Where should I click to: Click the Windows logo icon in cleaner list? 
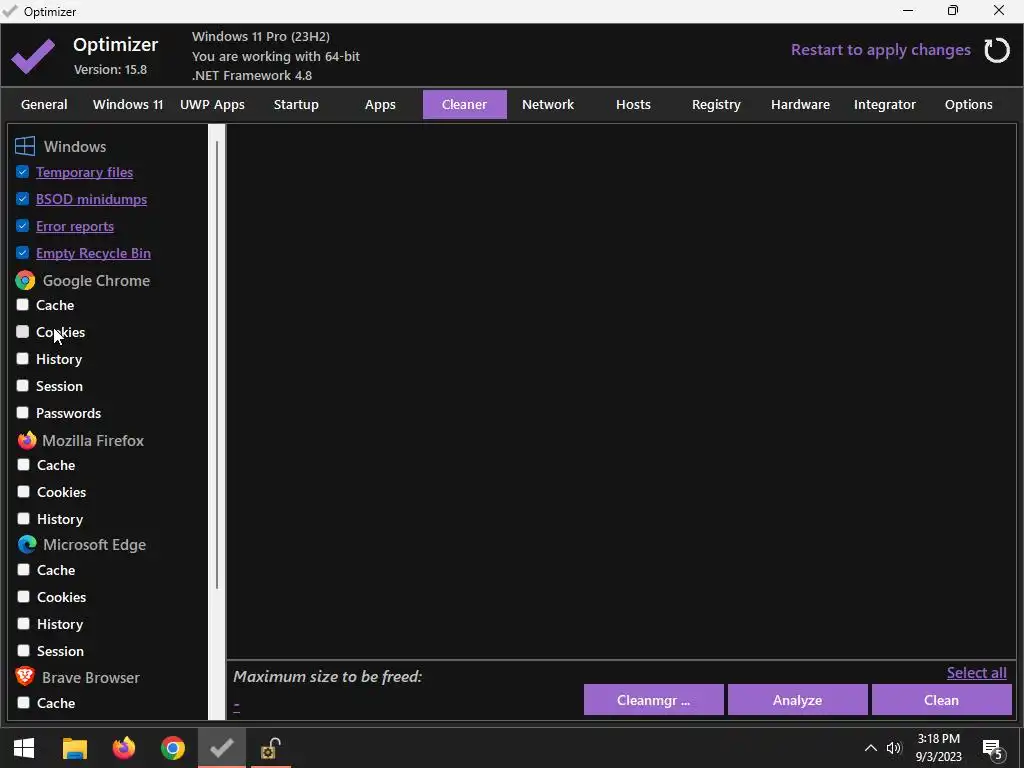coord(25,146)
